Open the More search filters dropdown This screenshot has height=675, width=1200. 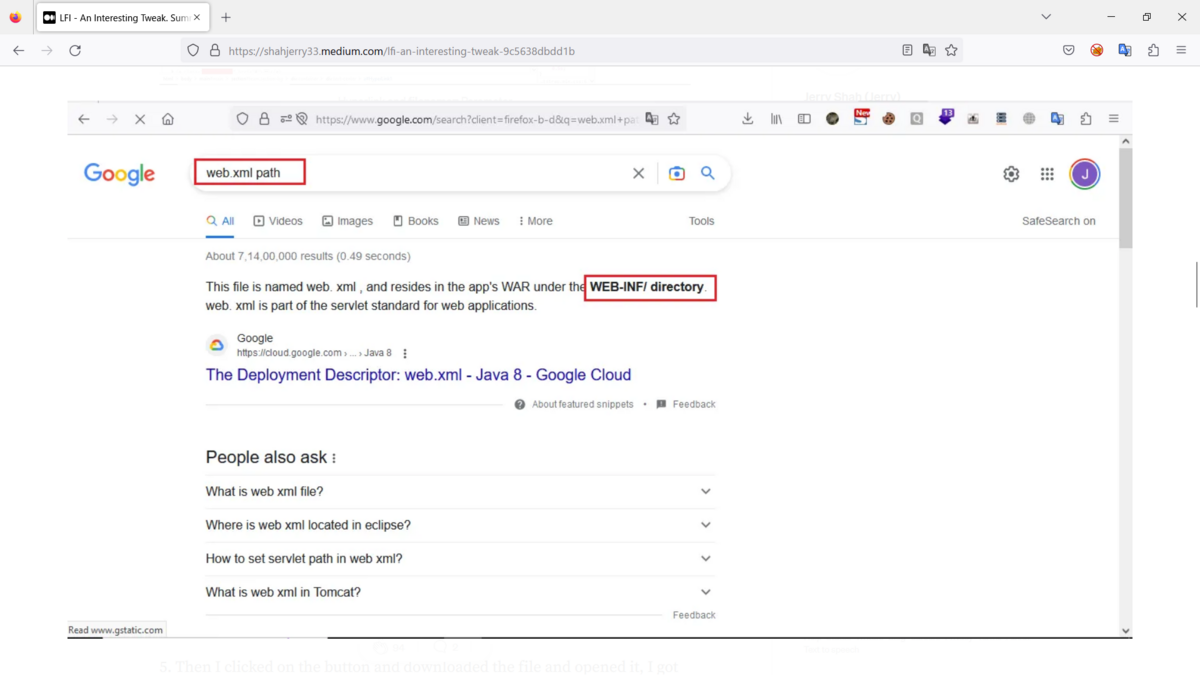click(535, 221)
